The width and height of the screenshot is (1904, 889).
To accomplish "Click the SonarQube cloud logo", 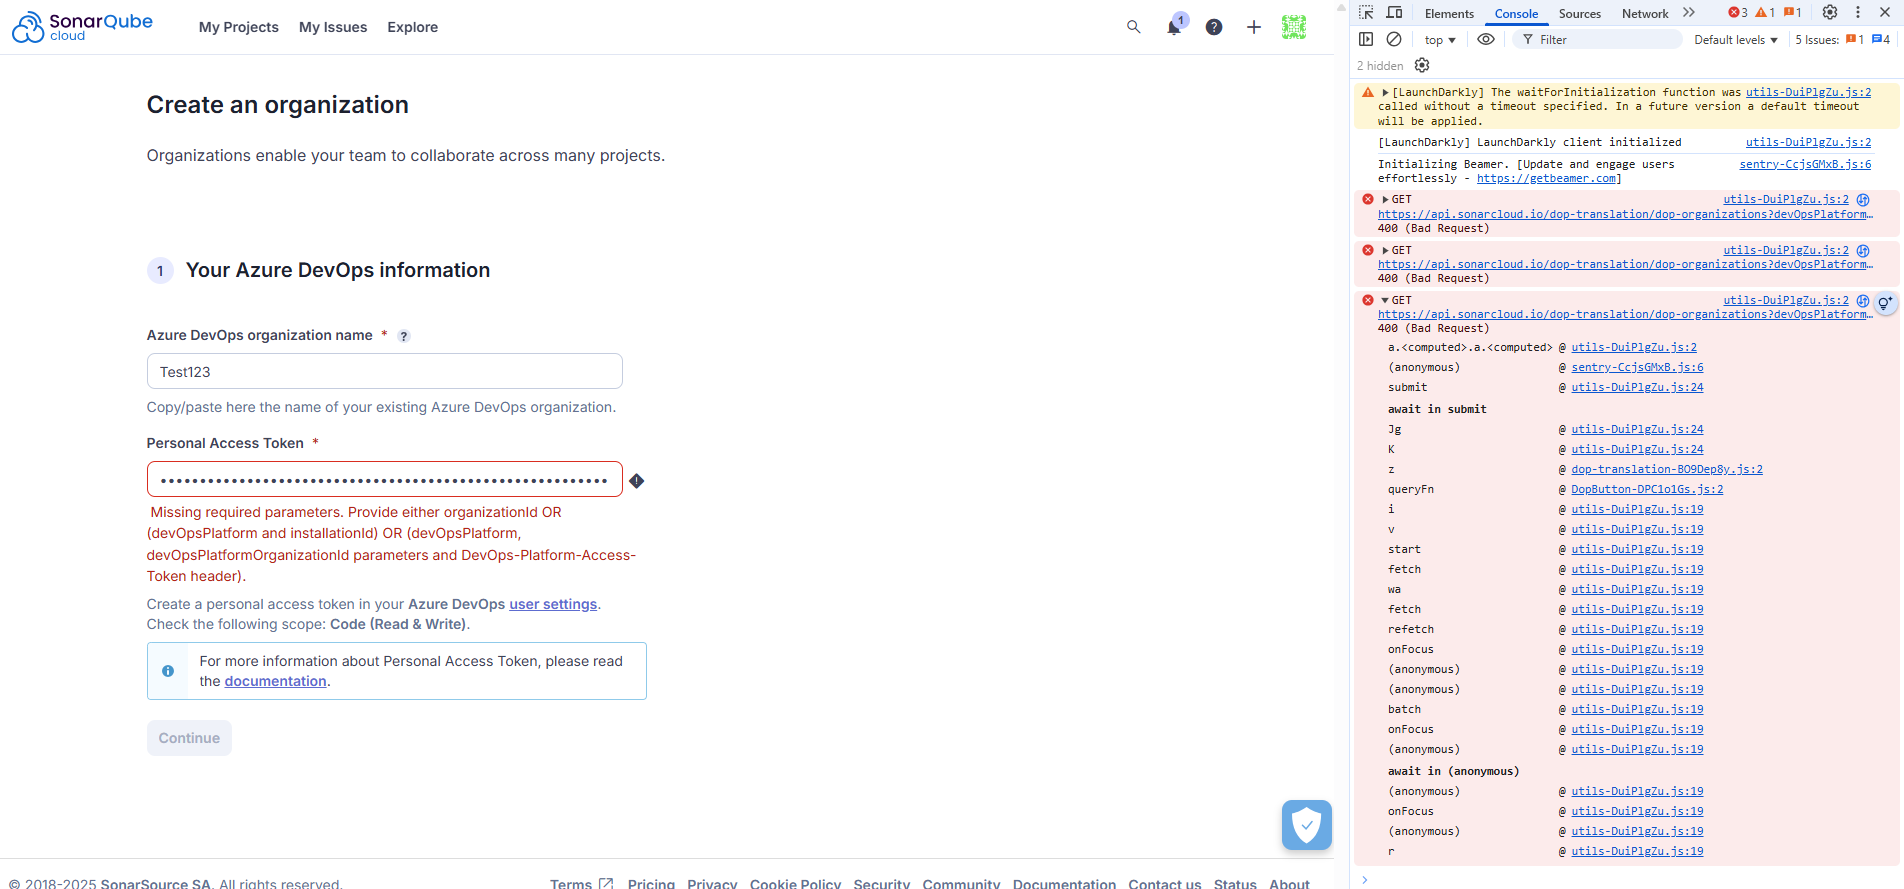I will pyautogui.click(x=82, y=27).
